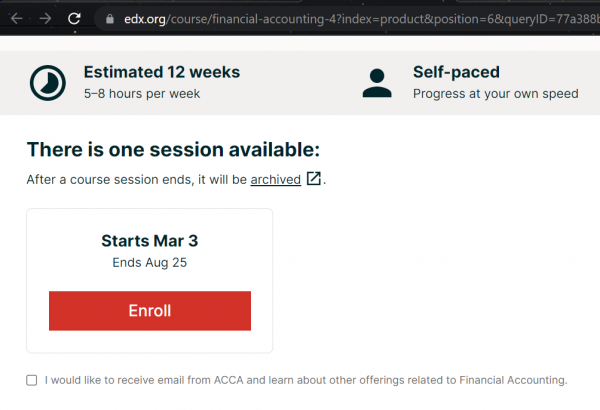Click the Self-paced heading
This screenshot has height=410, width=600.
(456, 72)
